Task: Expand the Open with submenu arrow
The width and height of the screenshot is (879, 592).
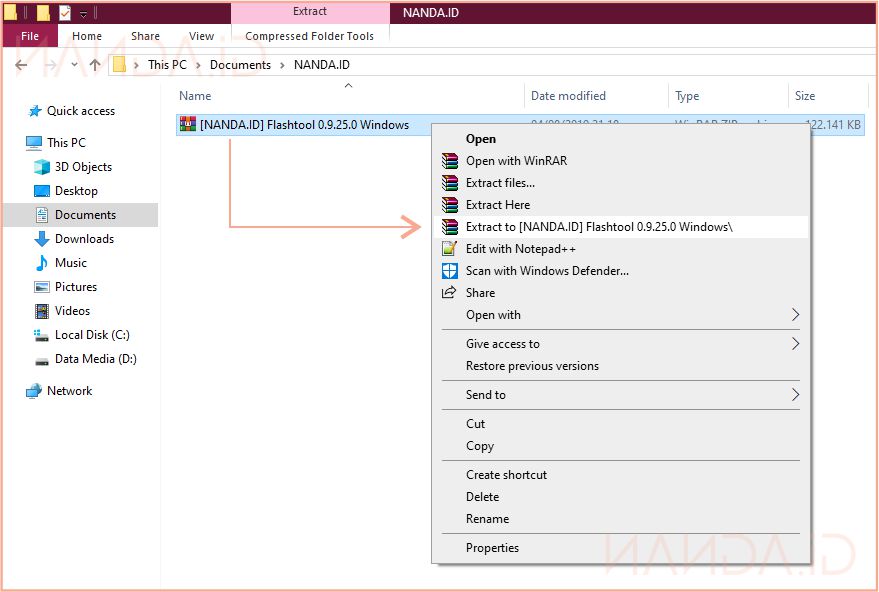Action: (x=795, y=315)
